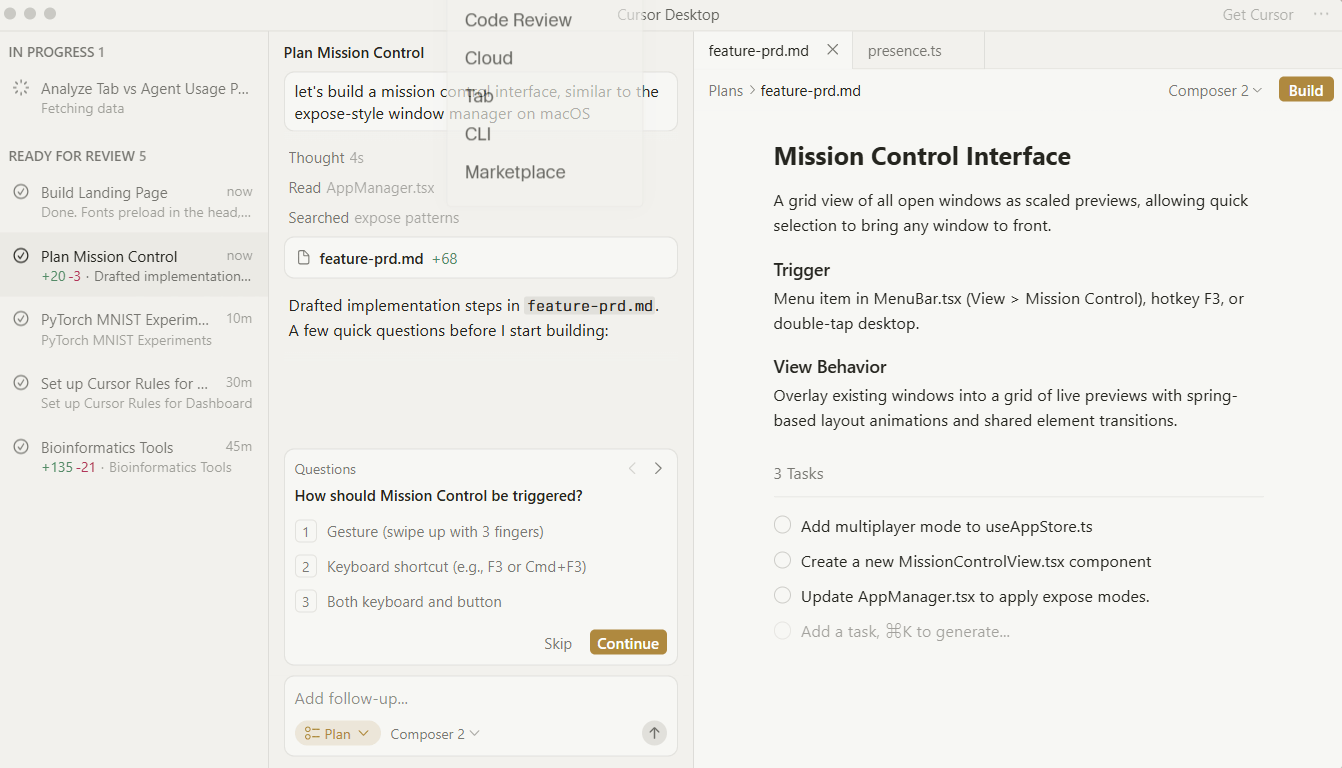Screen dimensions: 1342x768
Task: Click the file icon beside feature-prd.md +68
Action: coord(304,258)
